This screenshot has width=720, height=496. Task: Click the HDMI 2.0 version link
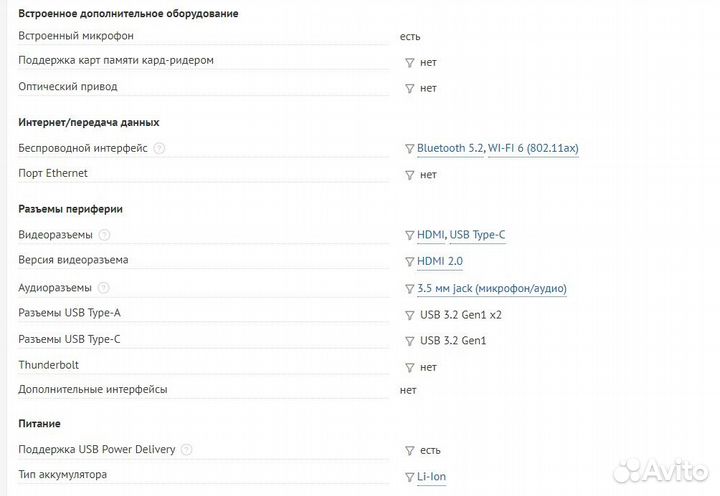click(439, 261)
